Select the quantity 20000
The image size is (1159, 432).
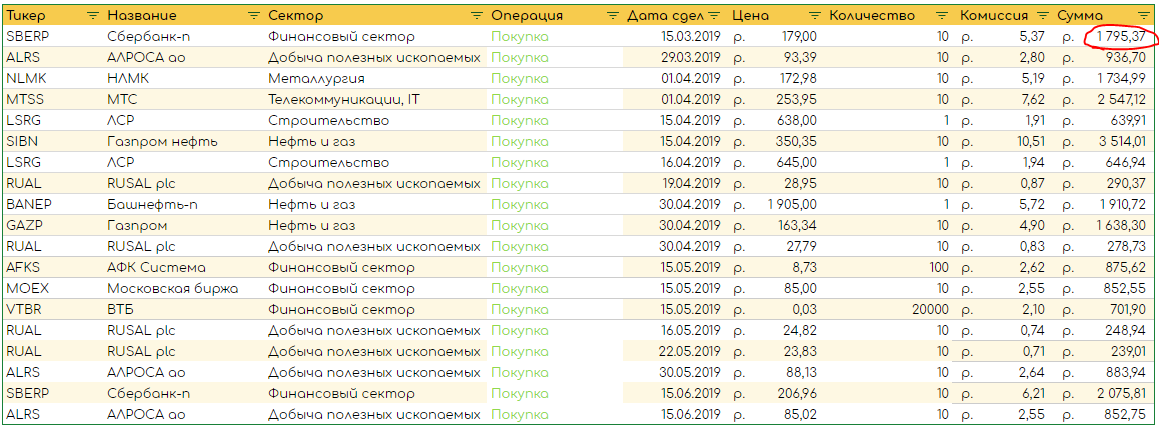pyautogui.click(x=931, y=309)
